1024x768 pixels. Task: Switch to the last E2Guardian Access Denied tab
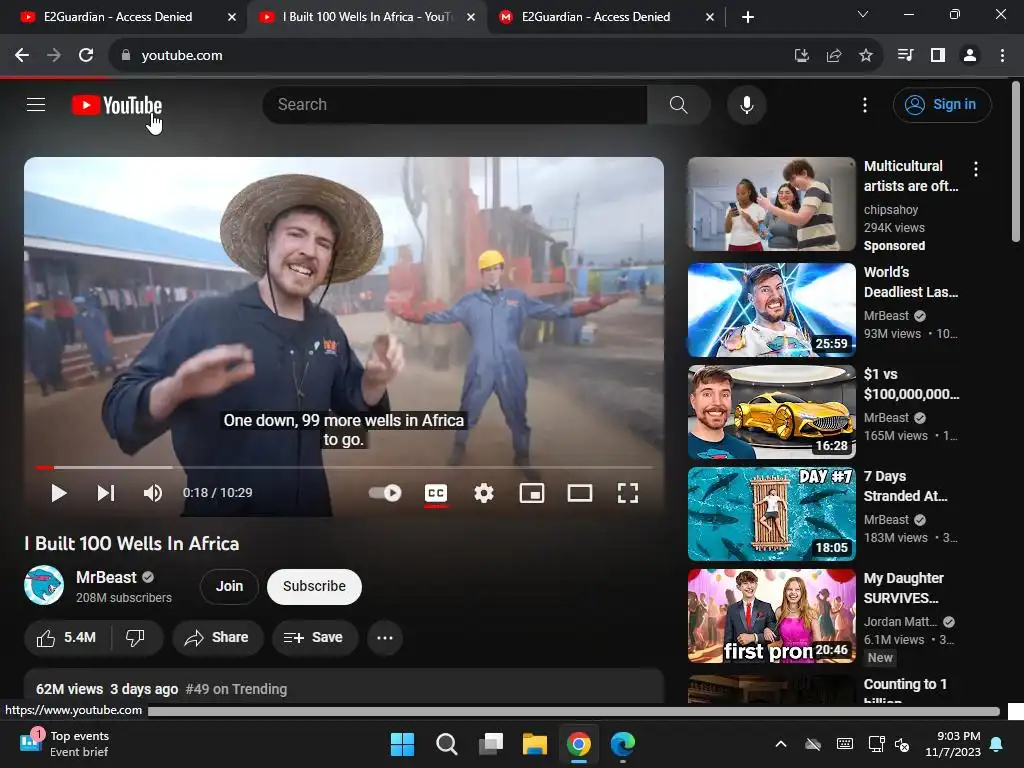pos(596,17)
